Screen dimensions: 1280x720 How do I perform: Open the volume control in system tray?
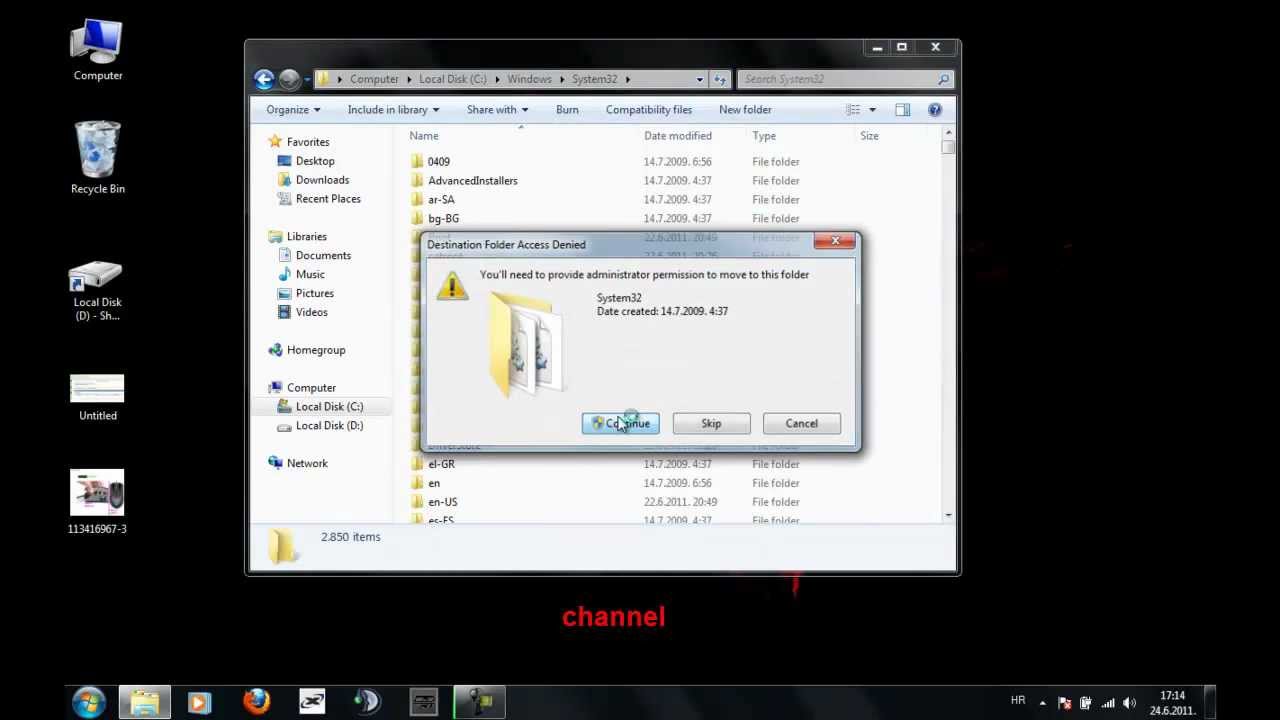1130,701
